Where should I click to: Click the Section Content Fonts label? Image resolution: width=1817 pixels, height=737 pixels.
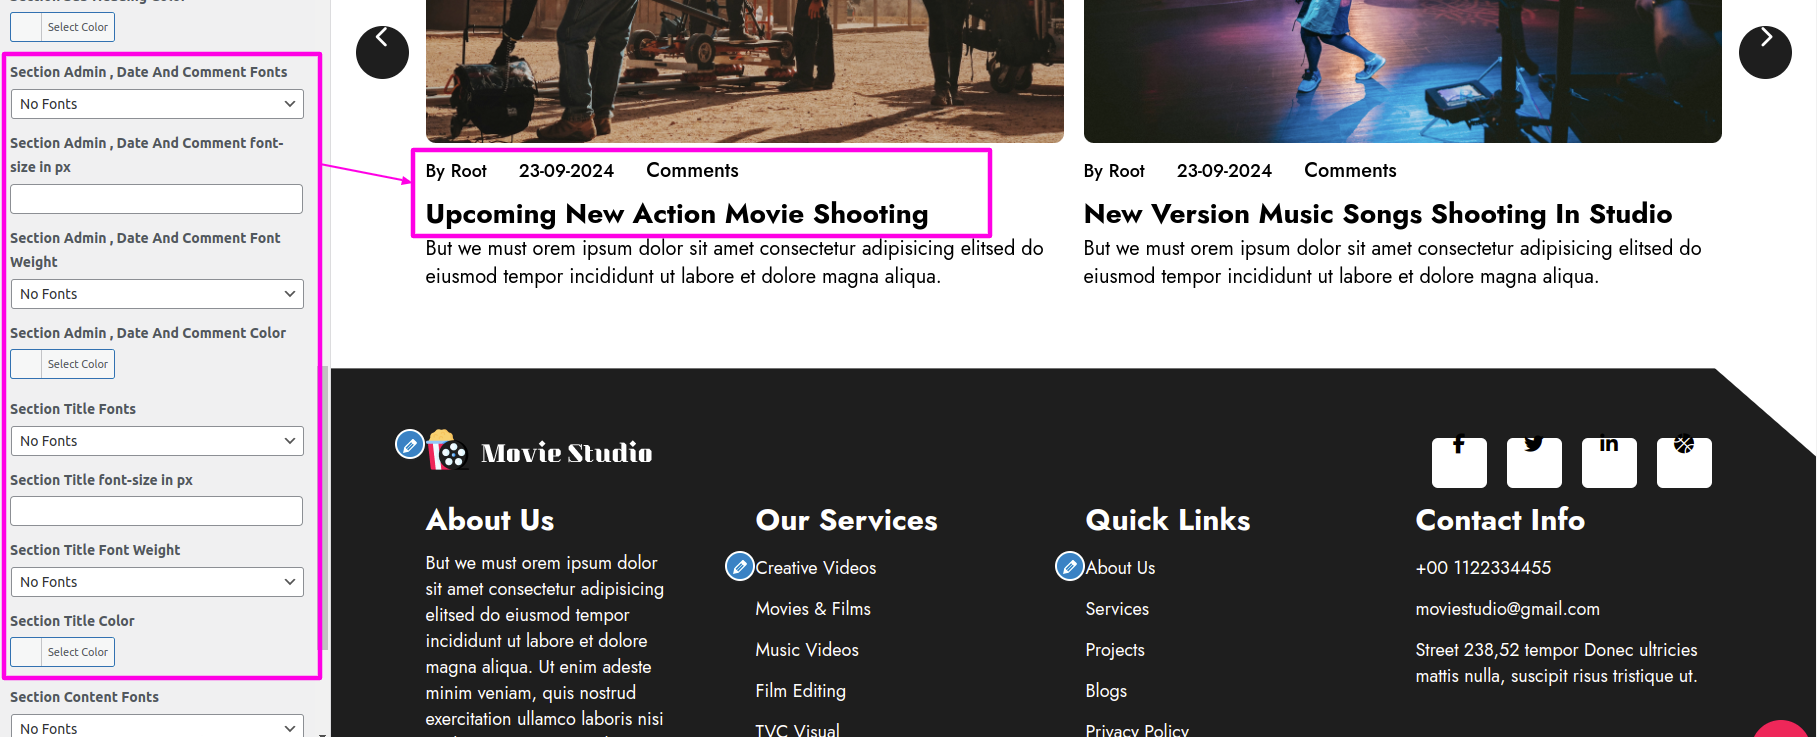pos(84,697)
